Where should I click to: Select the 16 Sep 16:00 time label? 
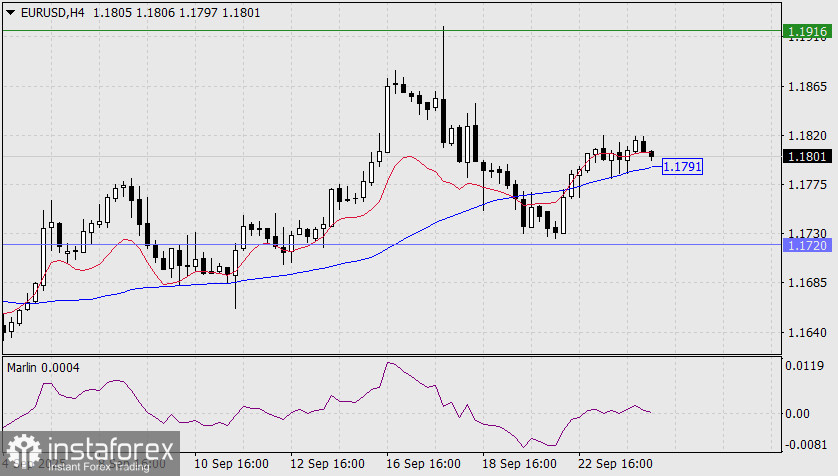[x=423, y=464]
